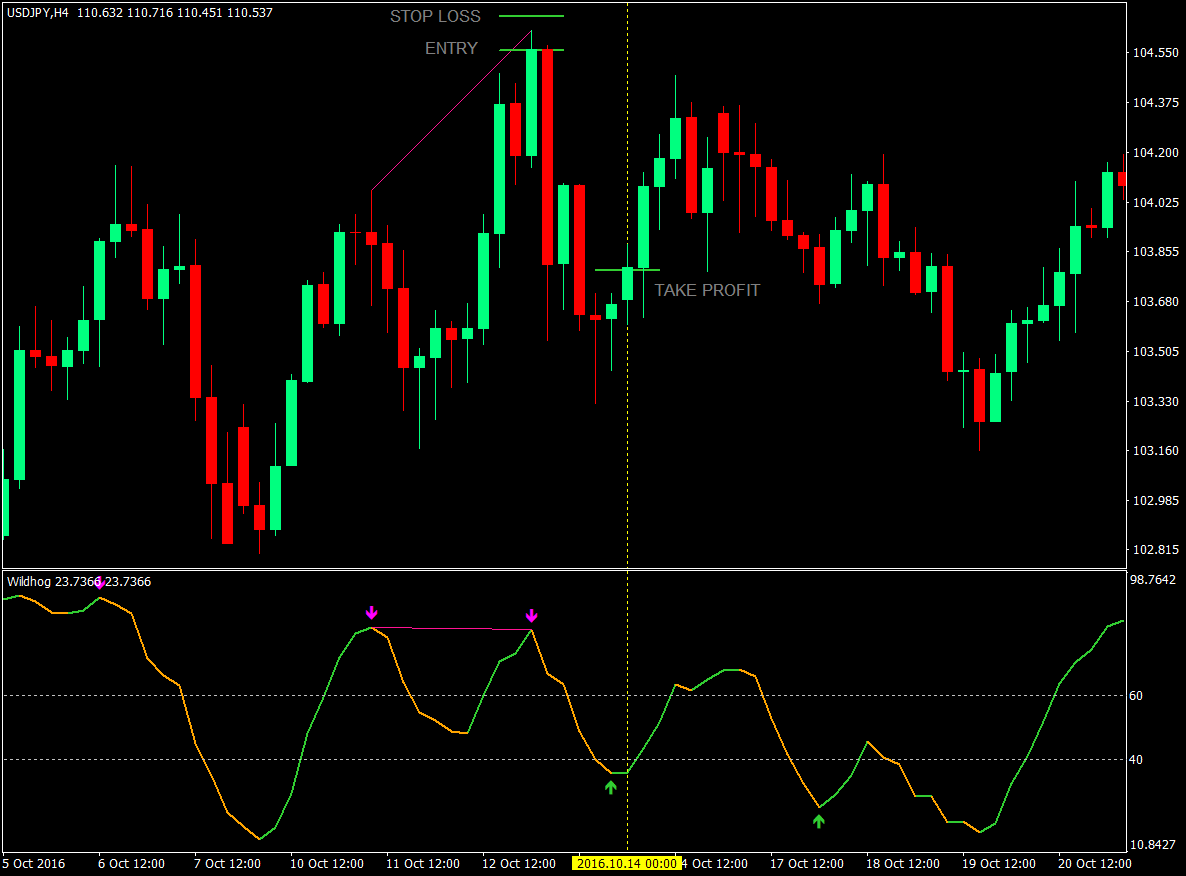
Task: Click the 40 level label in the oscillator
Action: [x=1137, y=760]
